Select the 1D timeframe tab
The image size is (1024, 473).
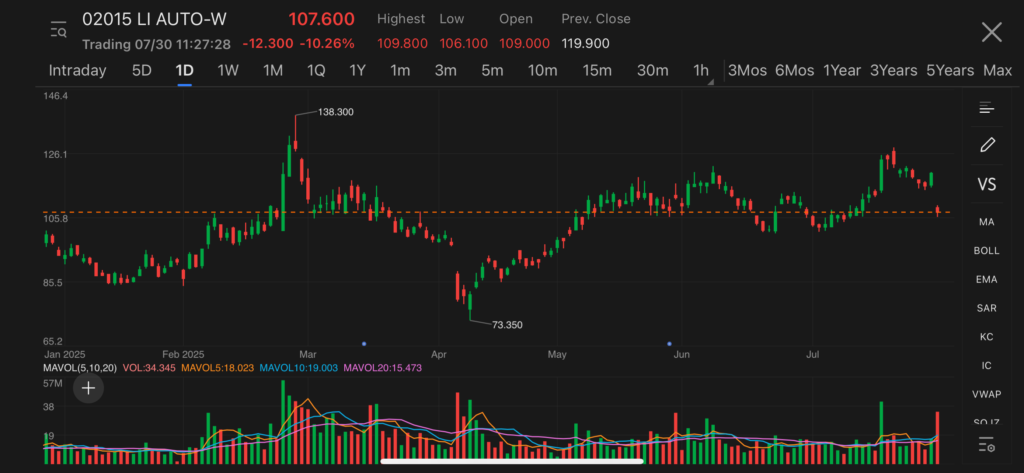pos(184,71)
